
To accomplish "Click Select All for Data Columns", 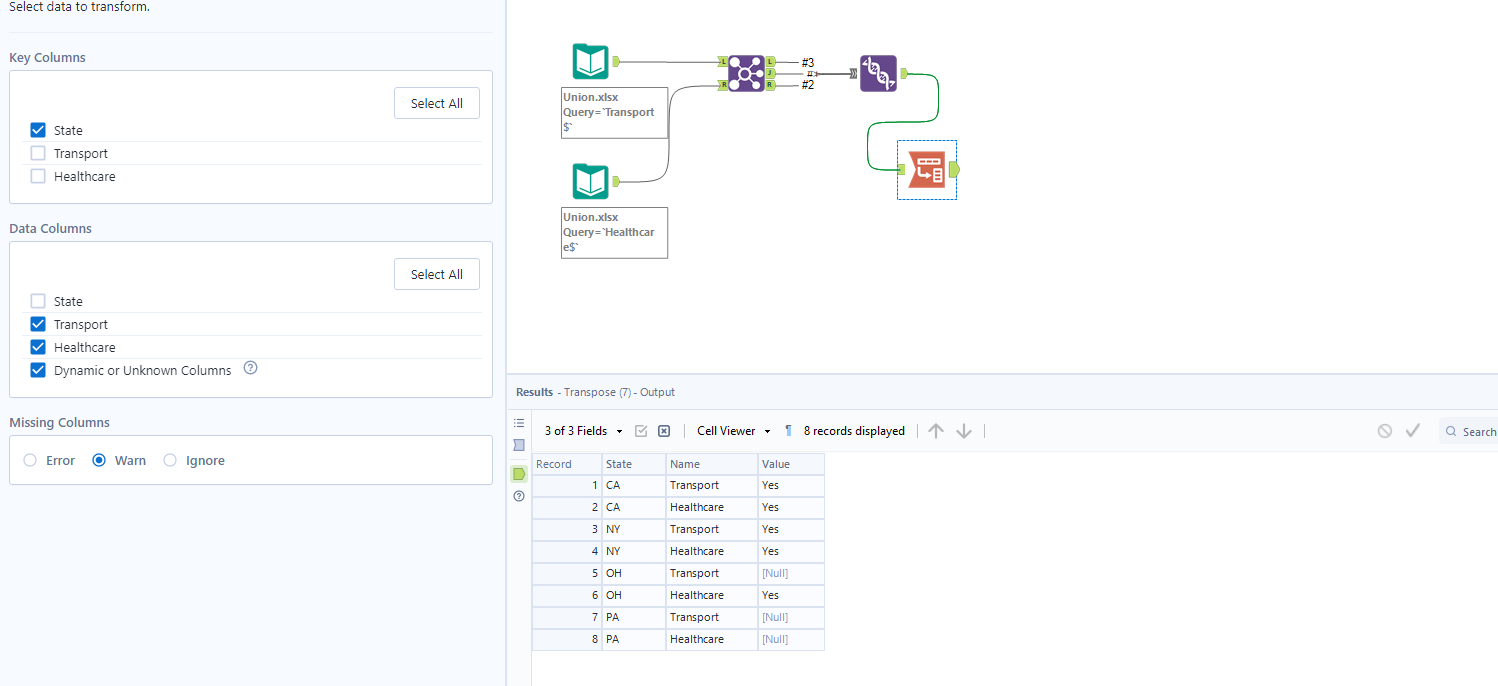I will tap(436, 274).
